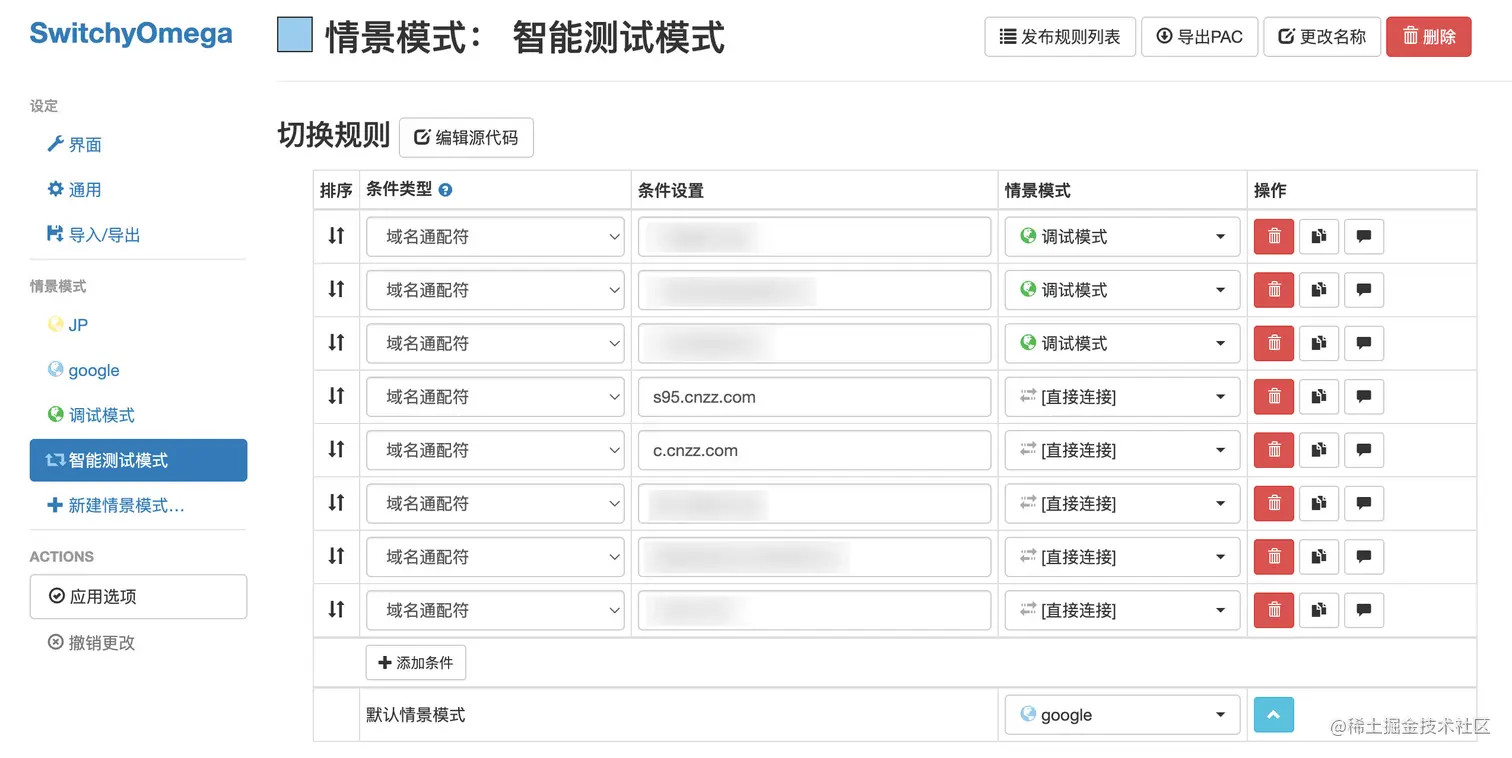Open note icon of first rule row
The height and width of the screenshot is (758, 1512).
[1364, 237]
